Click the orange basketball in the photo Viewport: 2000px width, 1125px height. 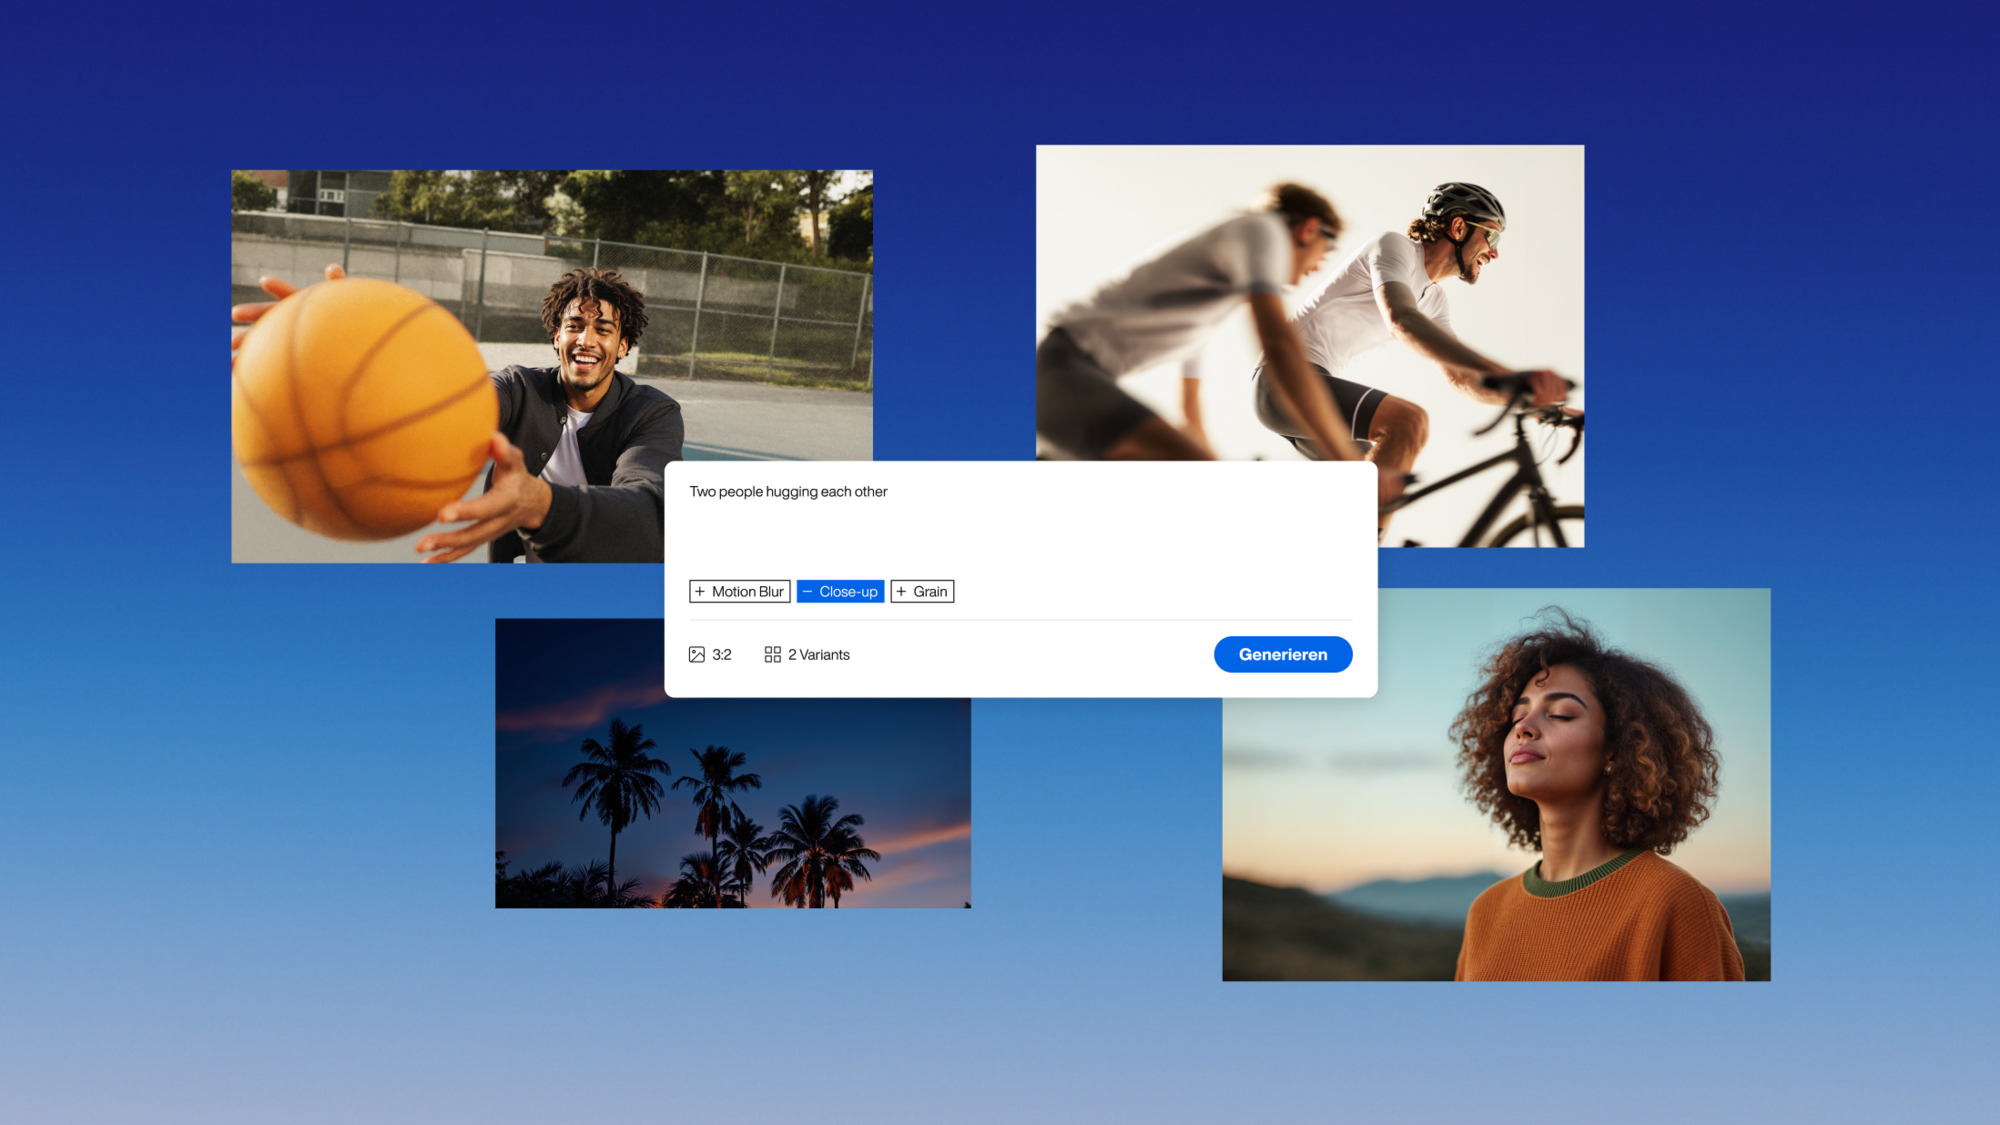coord(365,410)
